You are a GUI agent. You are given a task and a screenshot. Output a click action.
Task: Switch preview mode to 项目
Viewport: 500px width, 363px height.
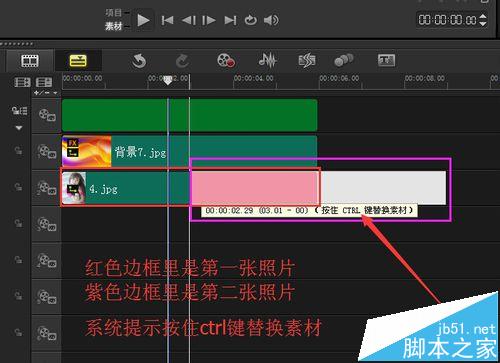point(114,13)
